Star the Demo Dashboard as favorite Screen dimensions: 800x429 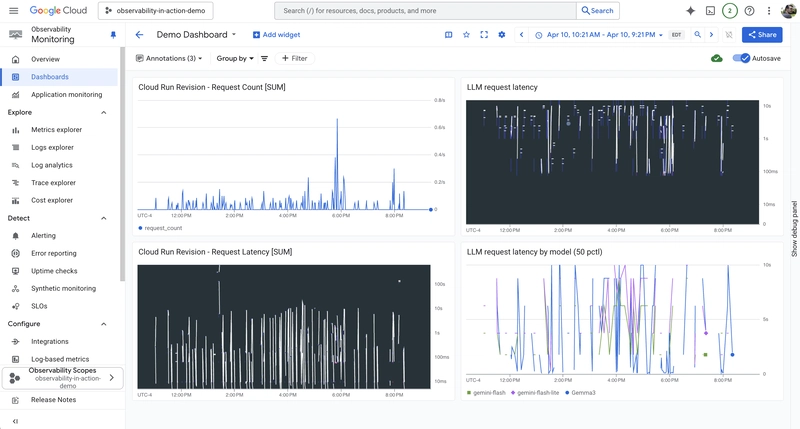466,34
